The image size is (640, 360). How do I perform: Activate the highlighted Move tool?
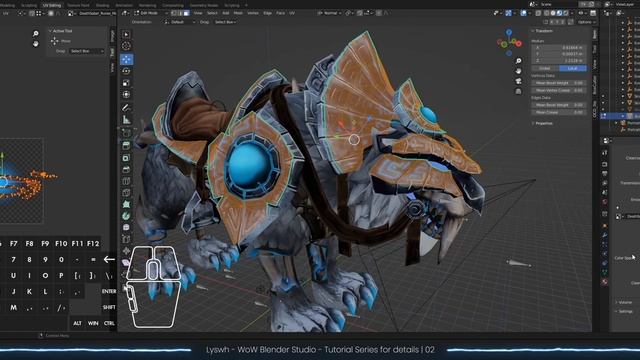126,60
